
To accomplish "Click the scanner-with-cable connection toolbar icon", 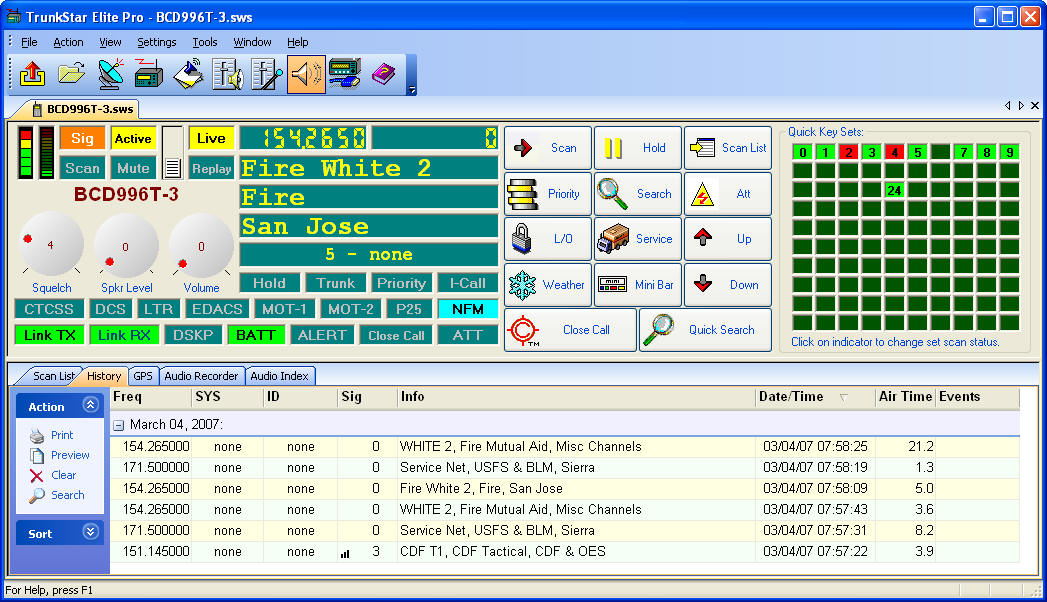I will click(x=345, y=74).
